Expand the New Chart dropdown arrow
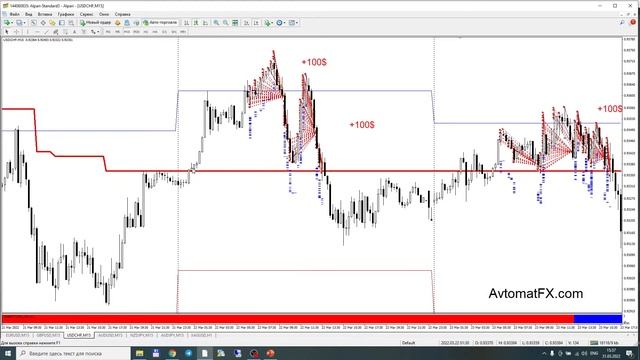Image resolution: width=640 pixels, height=360 pixels. pos(12,23)
